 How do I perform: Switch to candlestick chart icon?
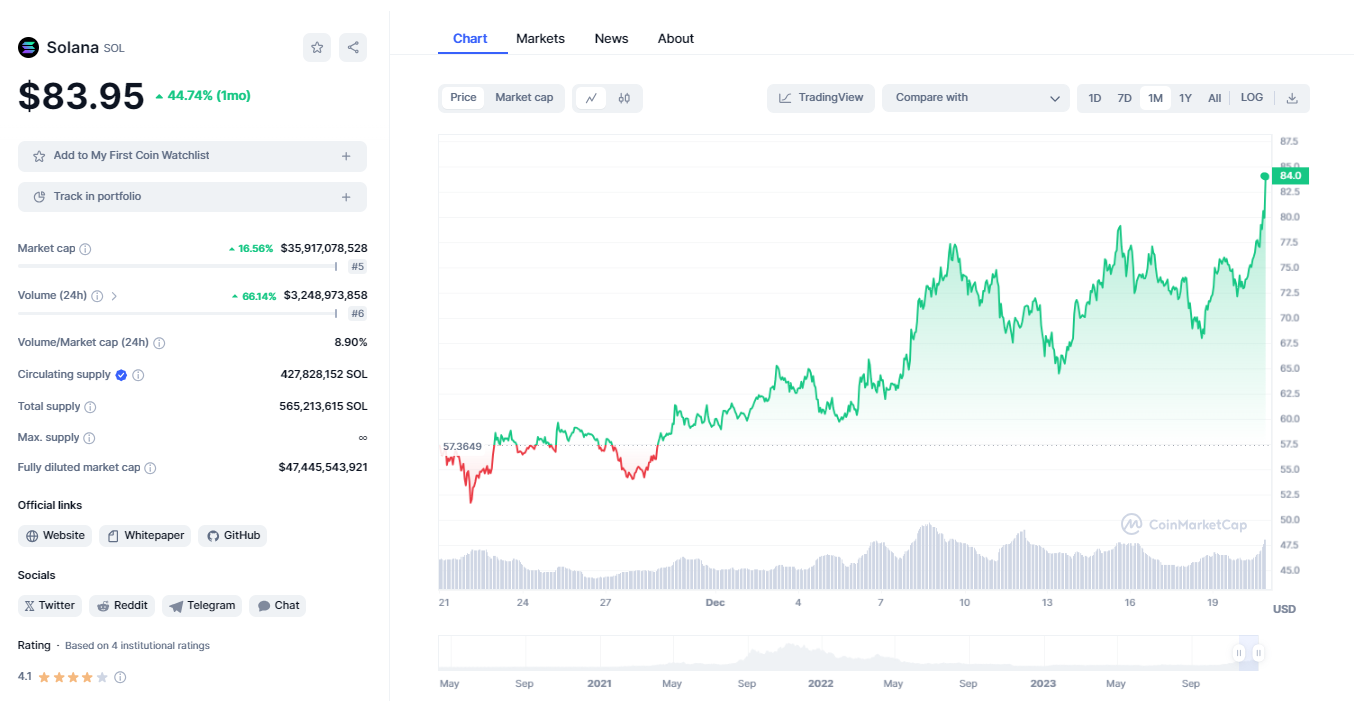coord(624,98)
